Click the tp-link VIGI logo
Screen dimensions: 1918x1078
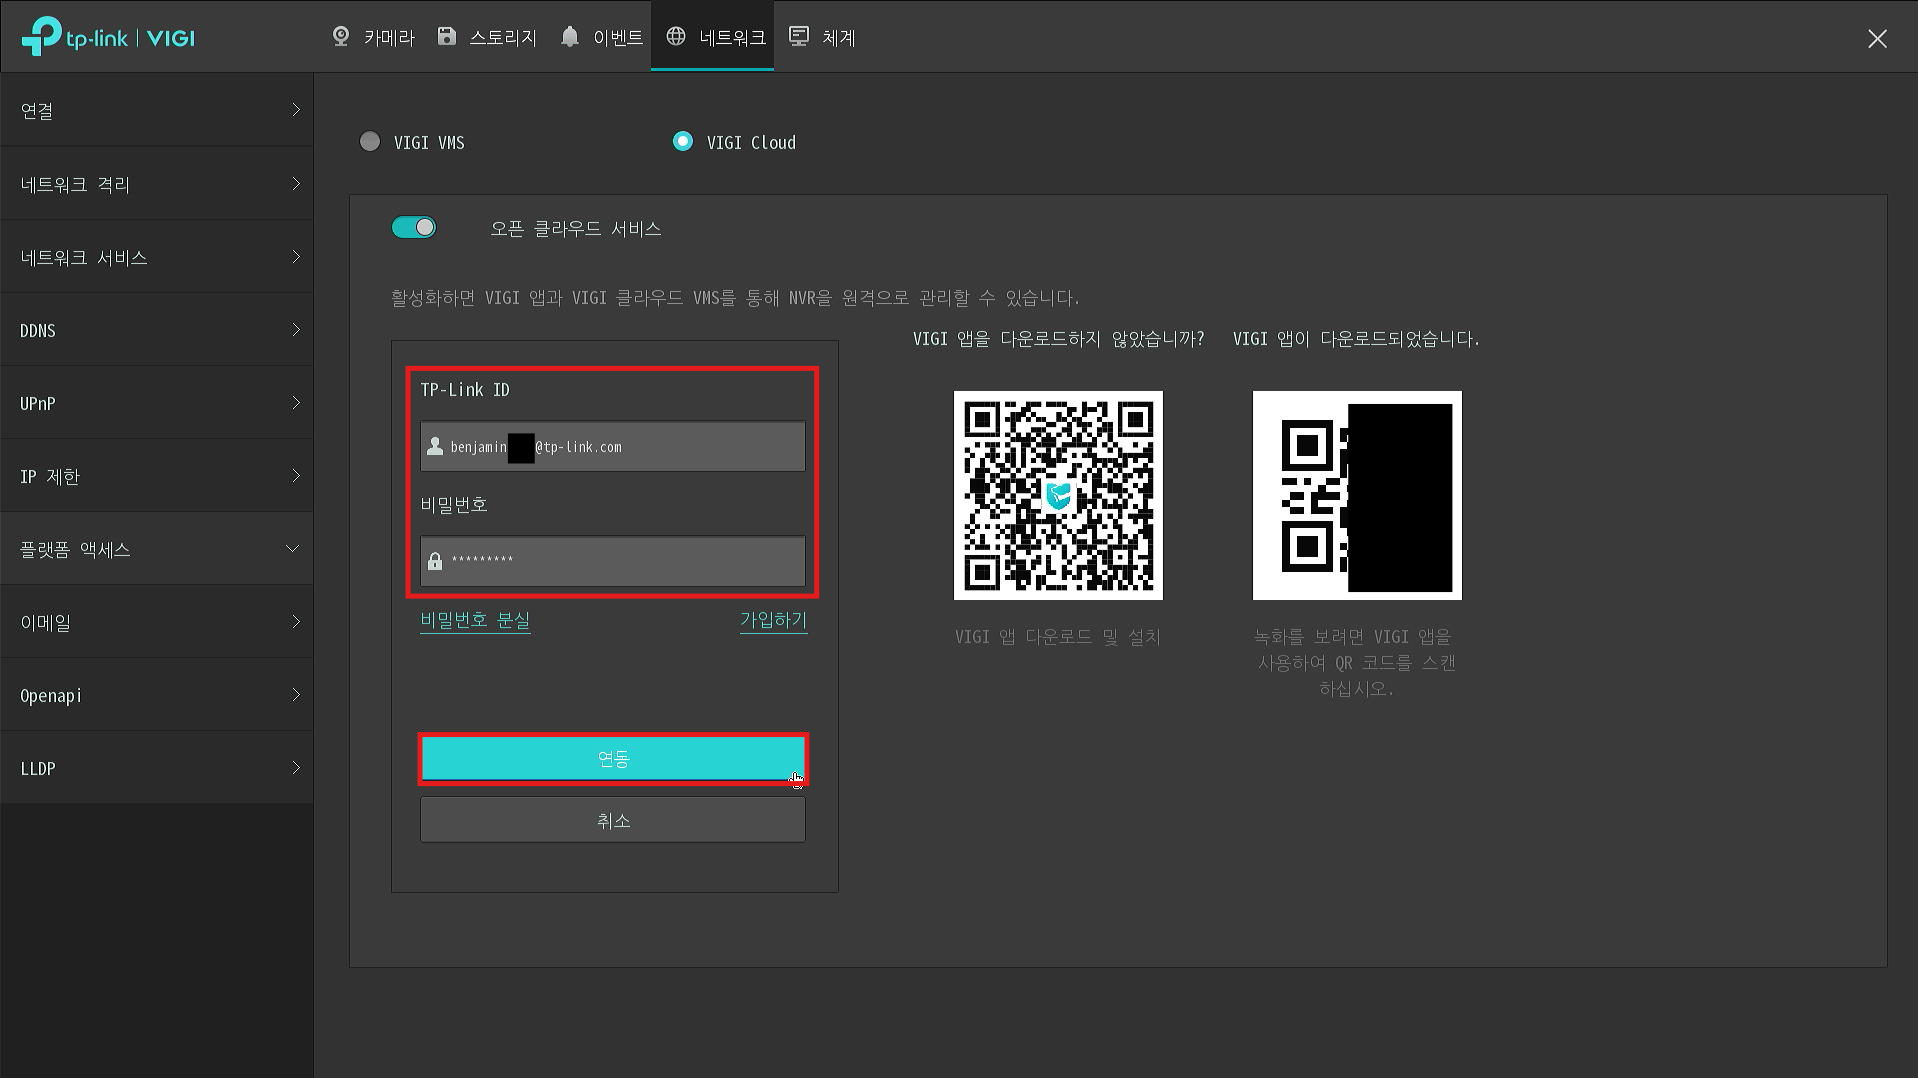tap(108, 38)
